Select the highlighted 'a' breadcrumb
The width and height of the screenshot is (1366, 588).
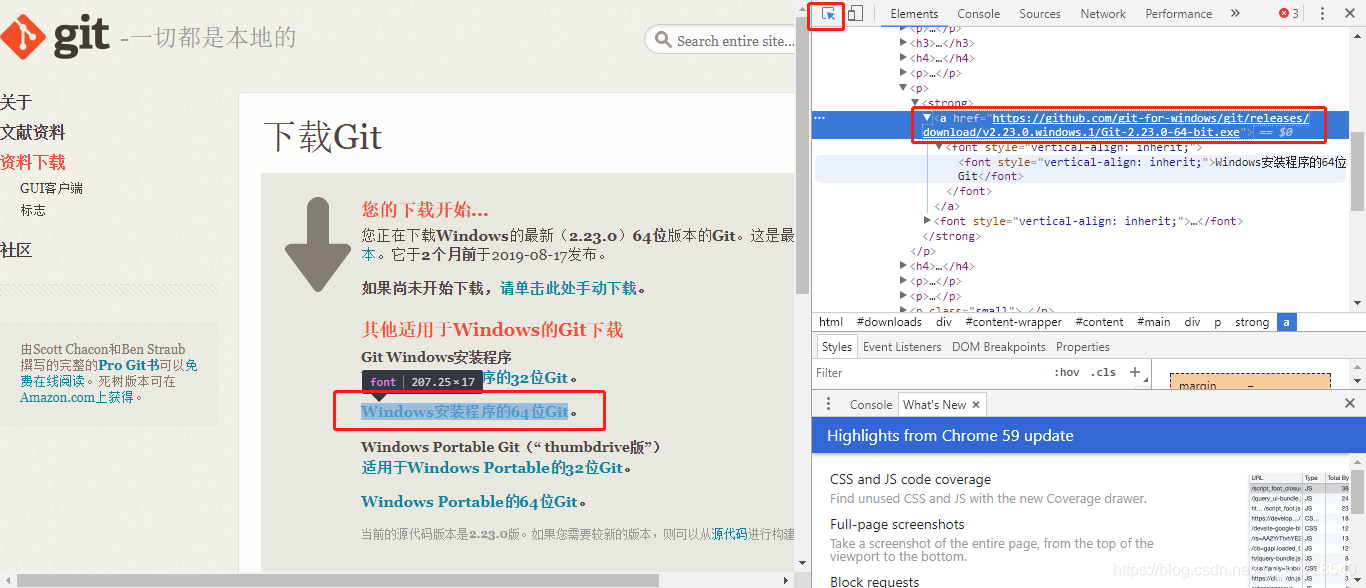[1286, 322]
